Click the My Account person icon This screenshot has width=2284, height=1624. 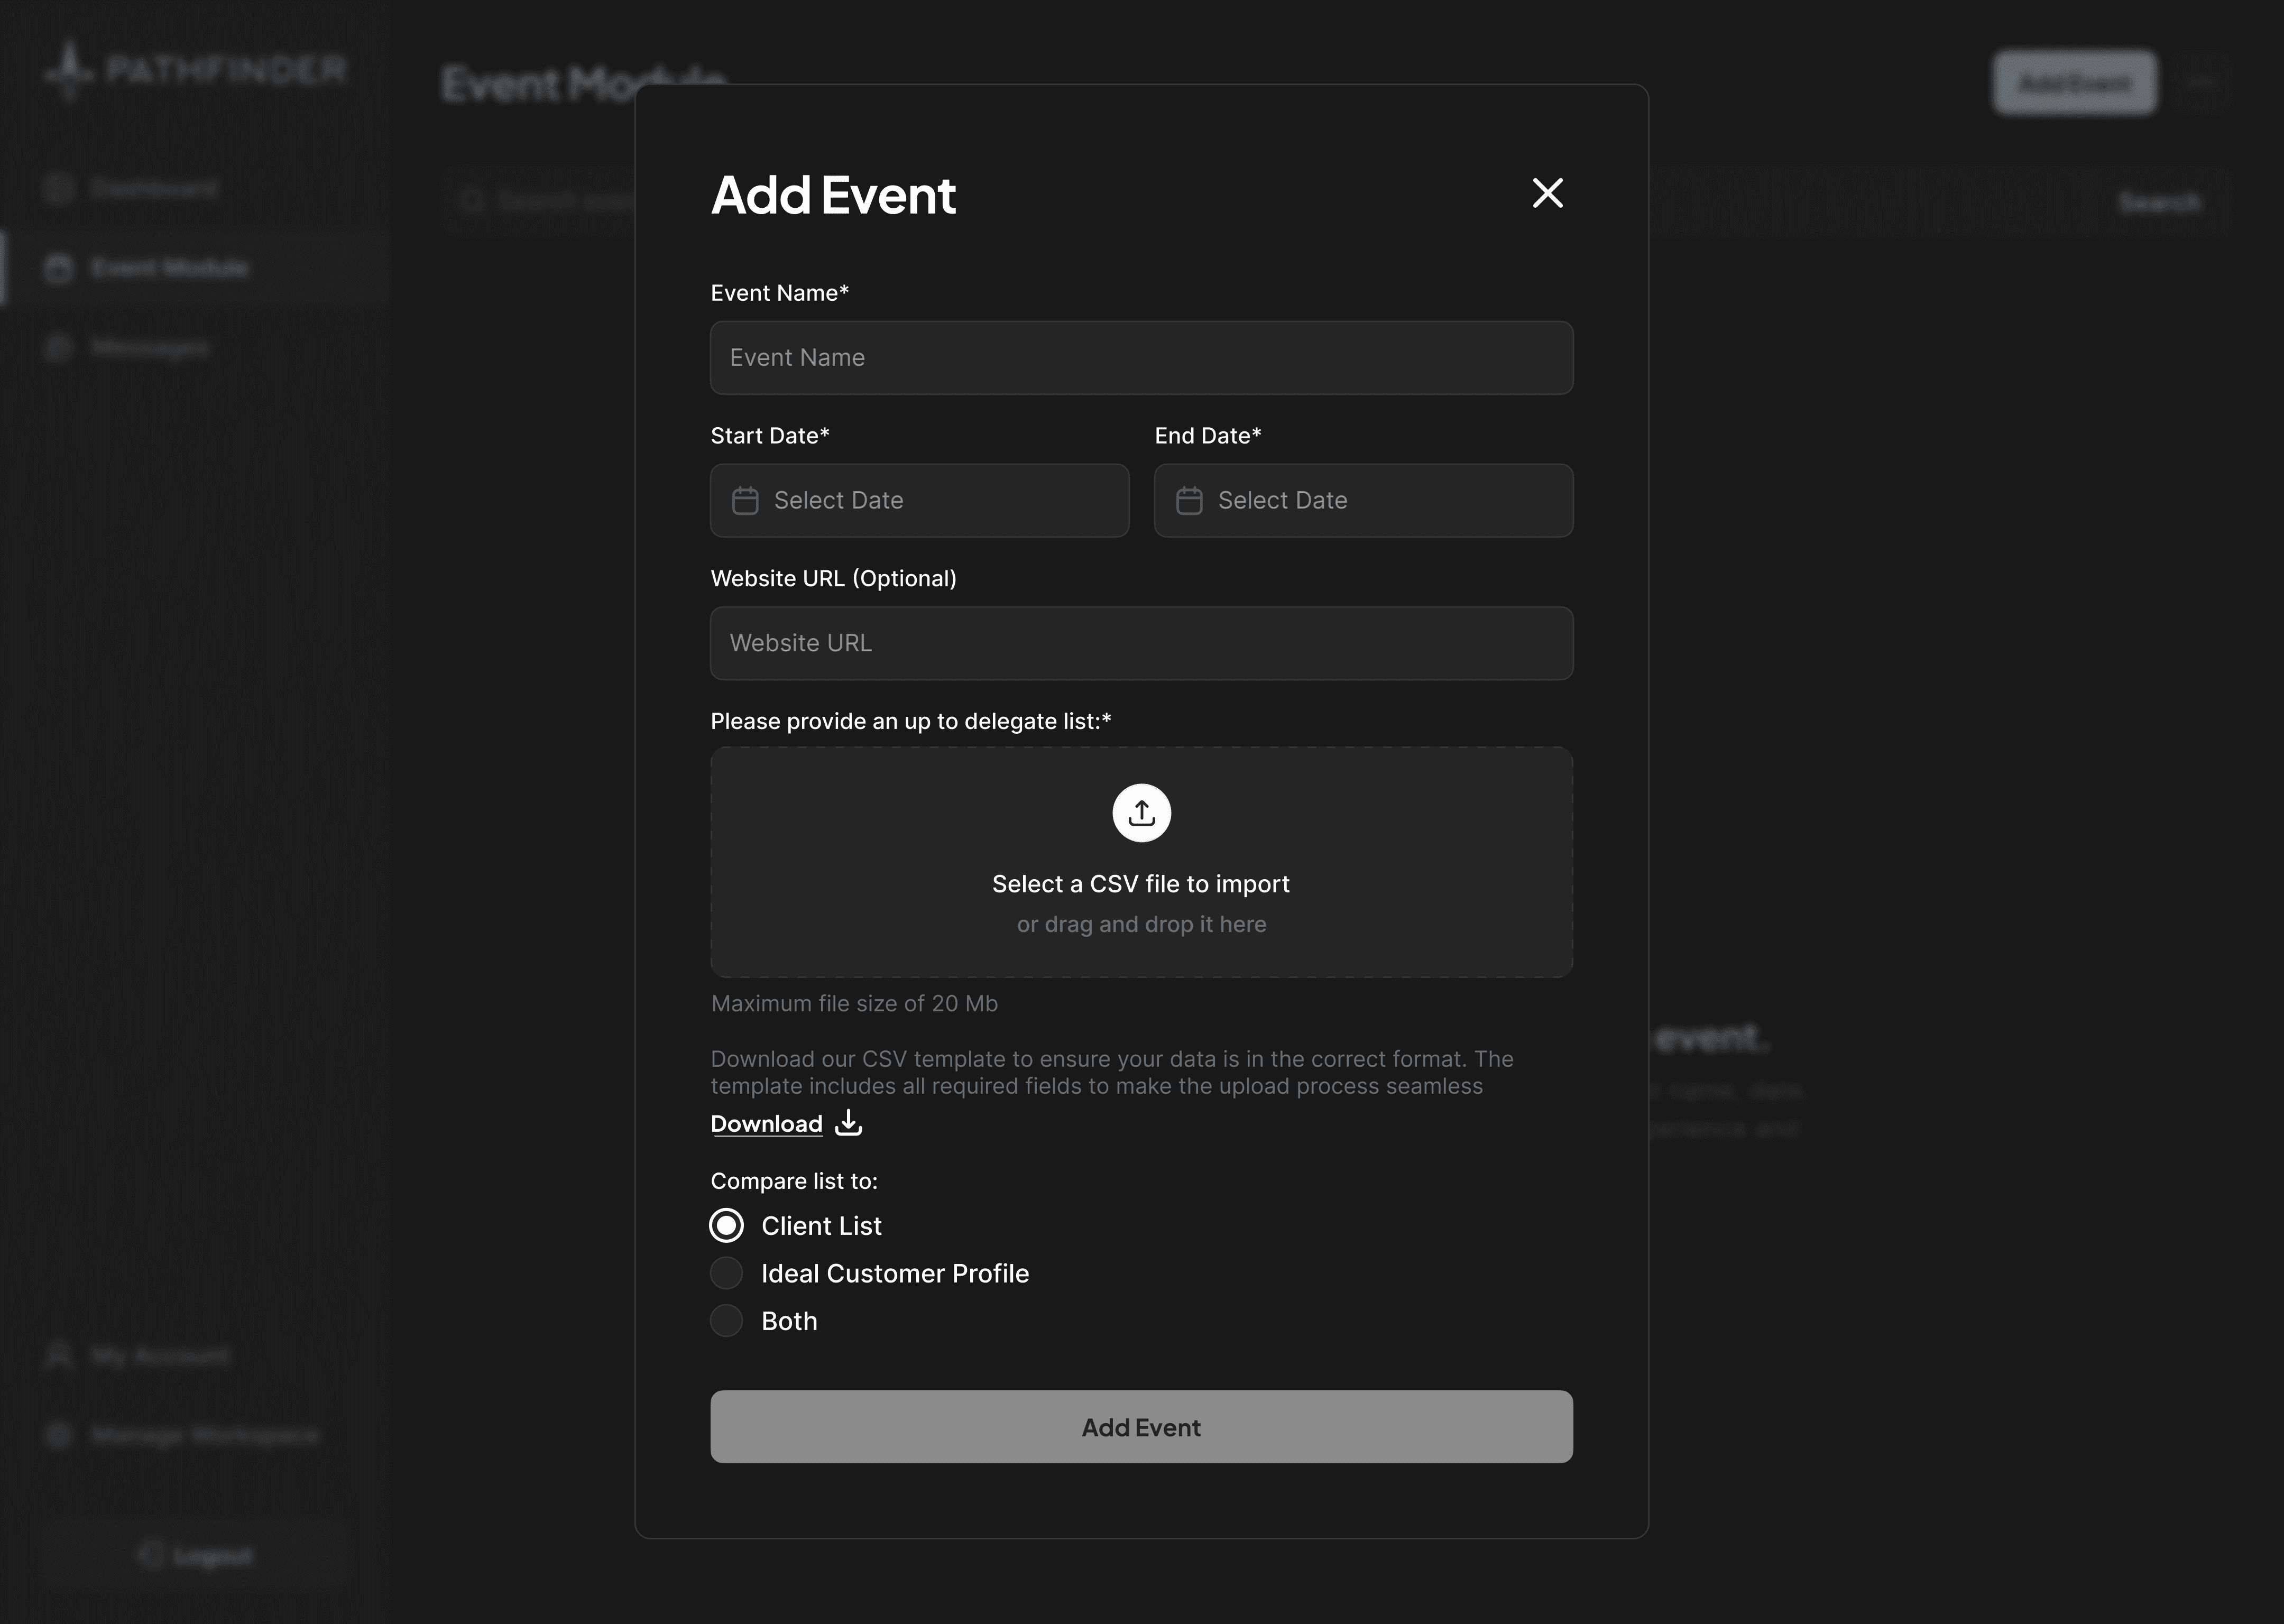[59, 1355]
